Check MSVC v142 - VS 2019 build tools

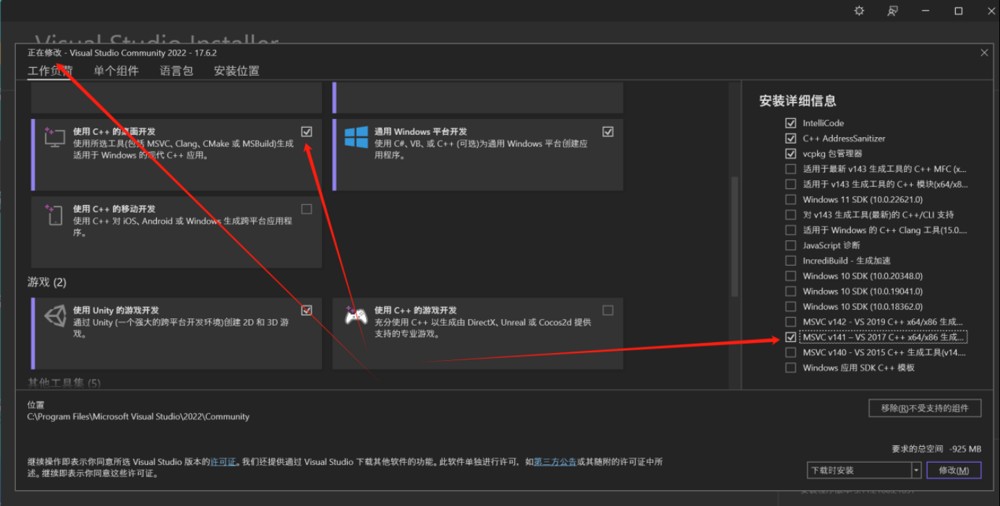791,322
